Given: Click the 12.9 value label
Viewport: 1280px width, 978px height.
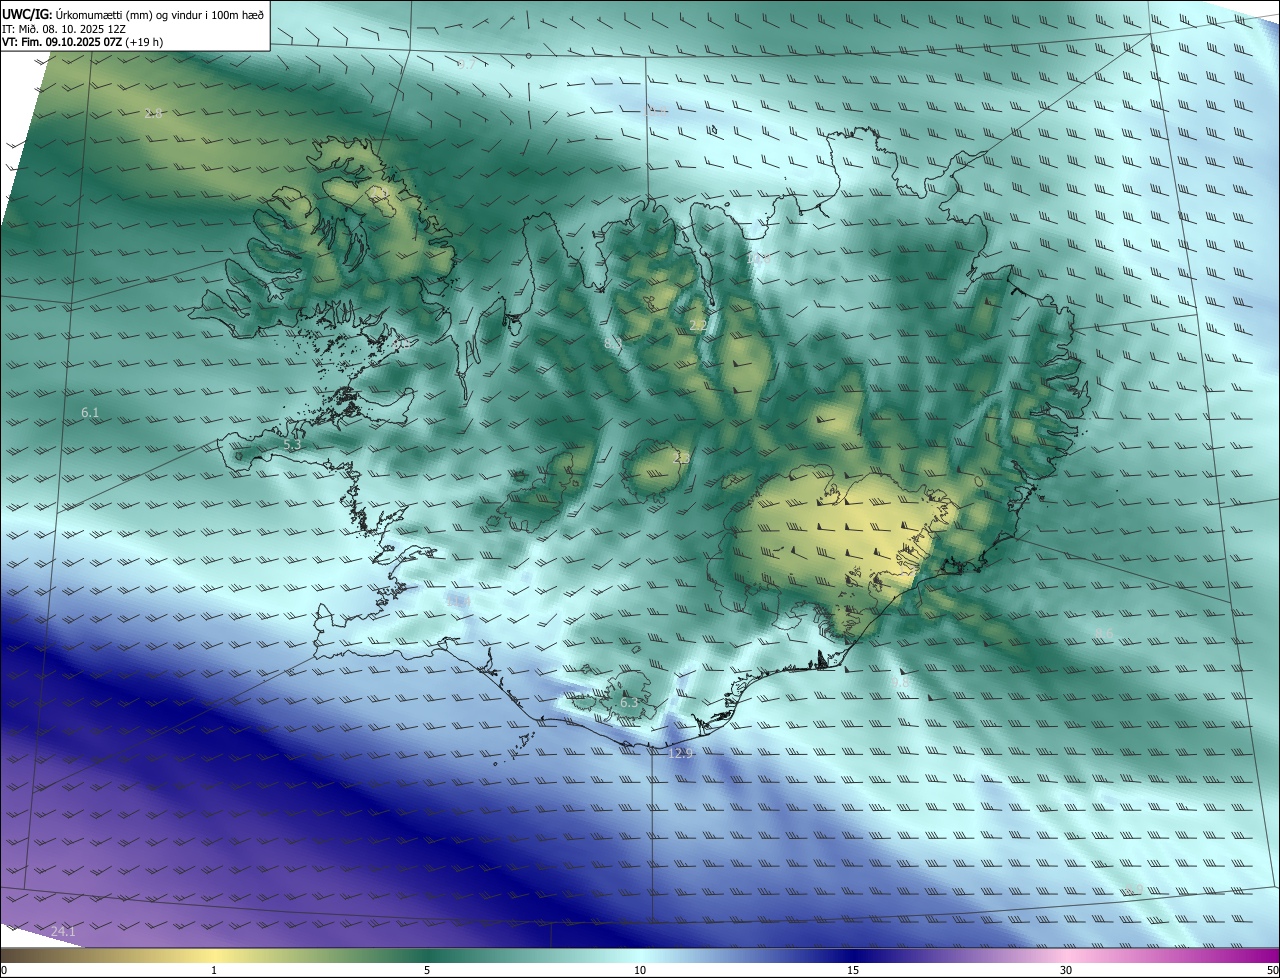Looking at the screenshot, I should tap(680, 752).
